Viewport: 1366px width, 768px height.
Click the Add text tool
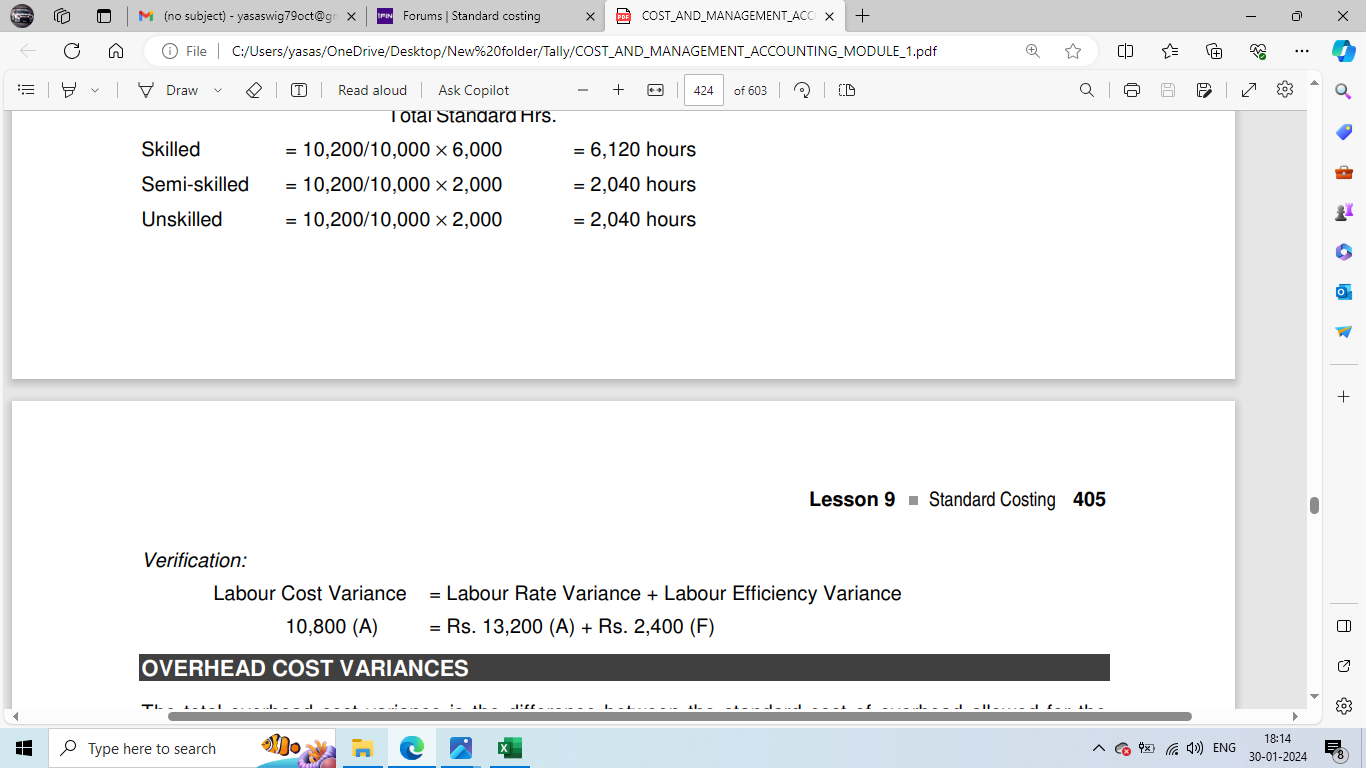[x=299, y=90]
